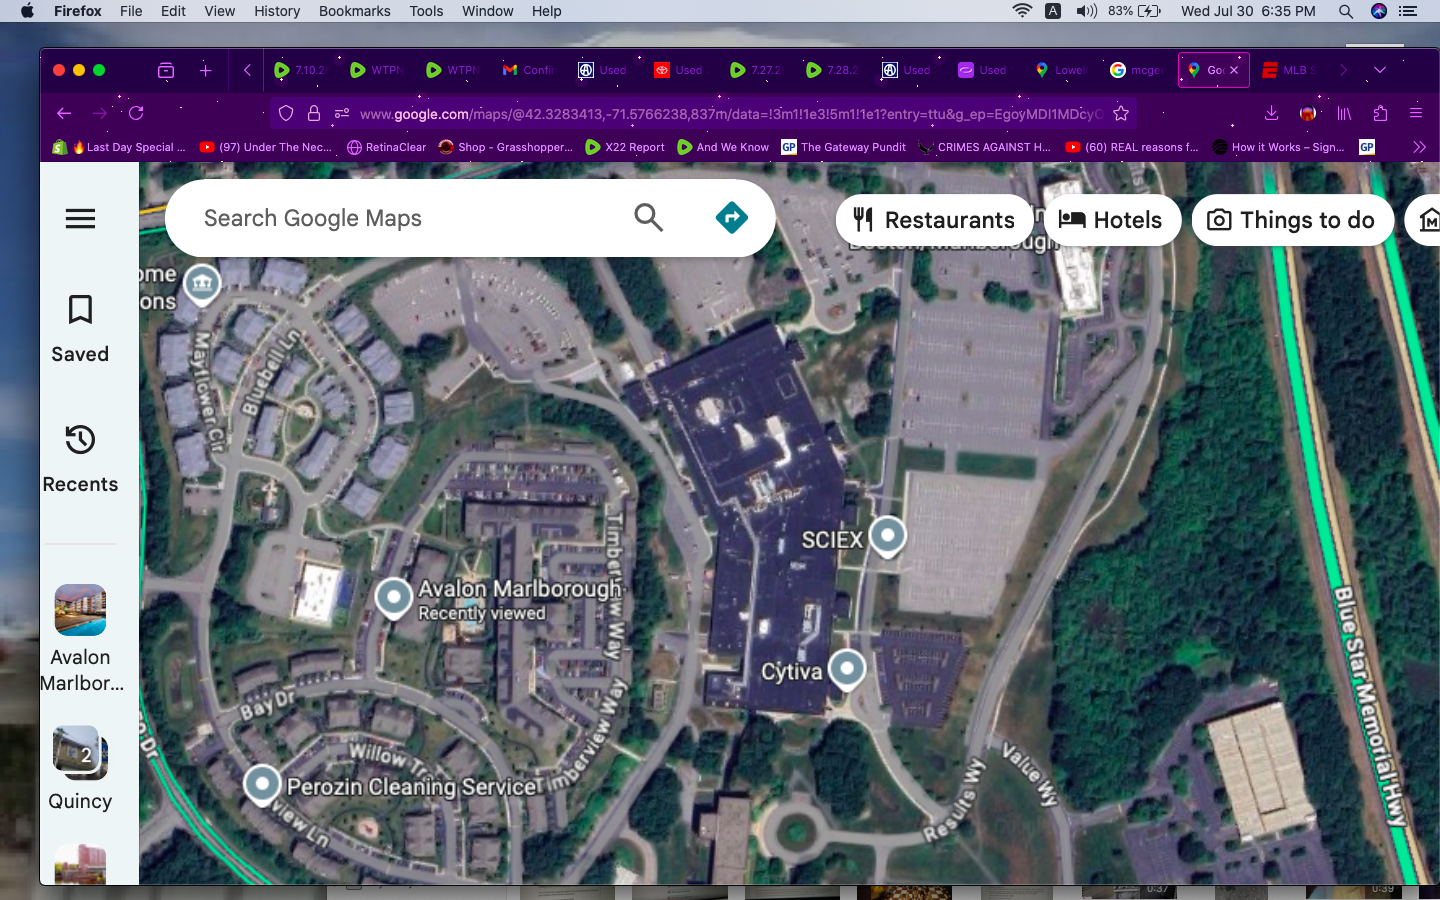
Task: Expand the list of all tabs
Action: (1380, 70)
